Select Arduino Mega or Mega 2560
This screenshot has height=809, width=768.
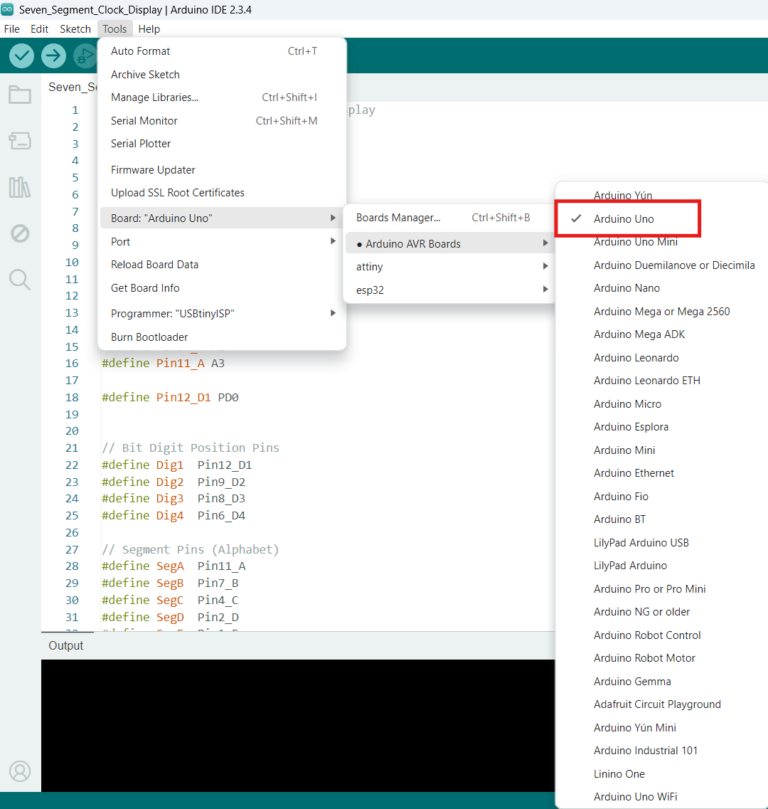(x=662, y=311)
